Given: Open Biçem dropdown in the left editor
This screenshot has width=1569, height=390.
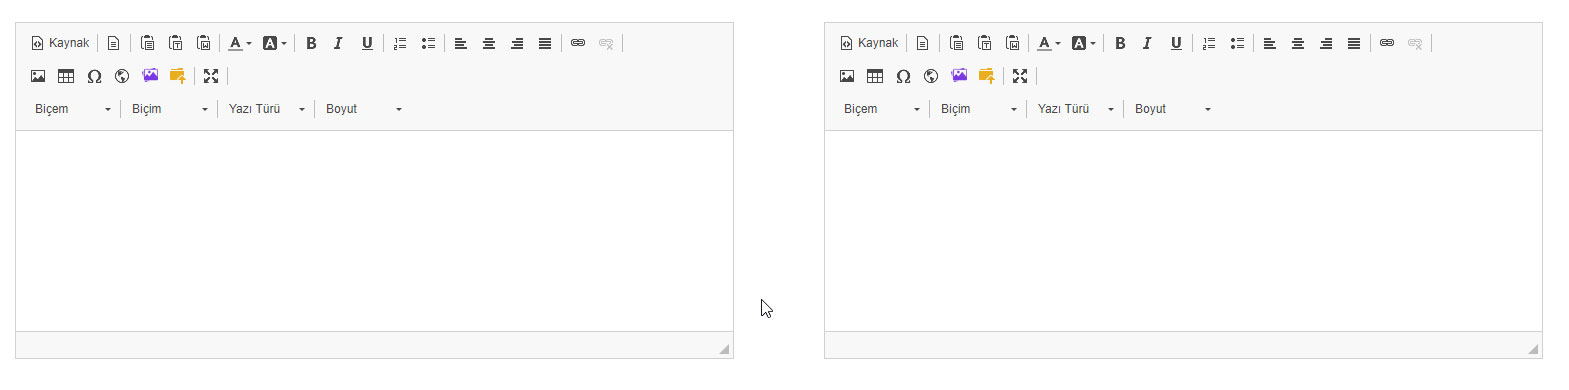Looking at the screenshot, I should (x=73, y=109).
